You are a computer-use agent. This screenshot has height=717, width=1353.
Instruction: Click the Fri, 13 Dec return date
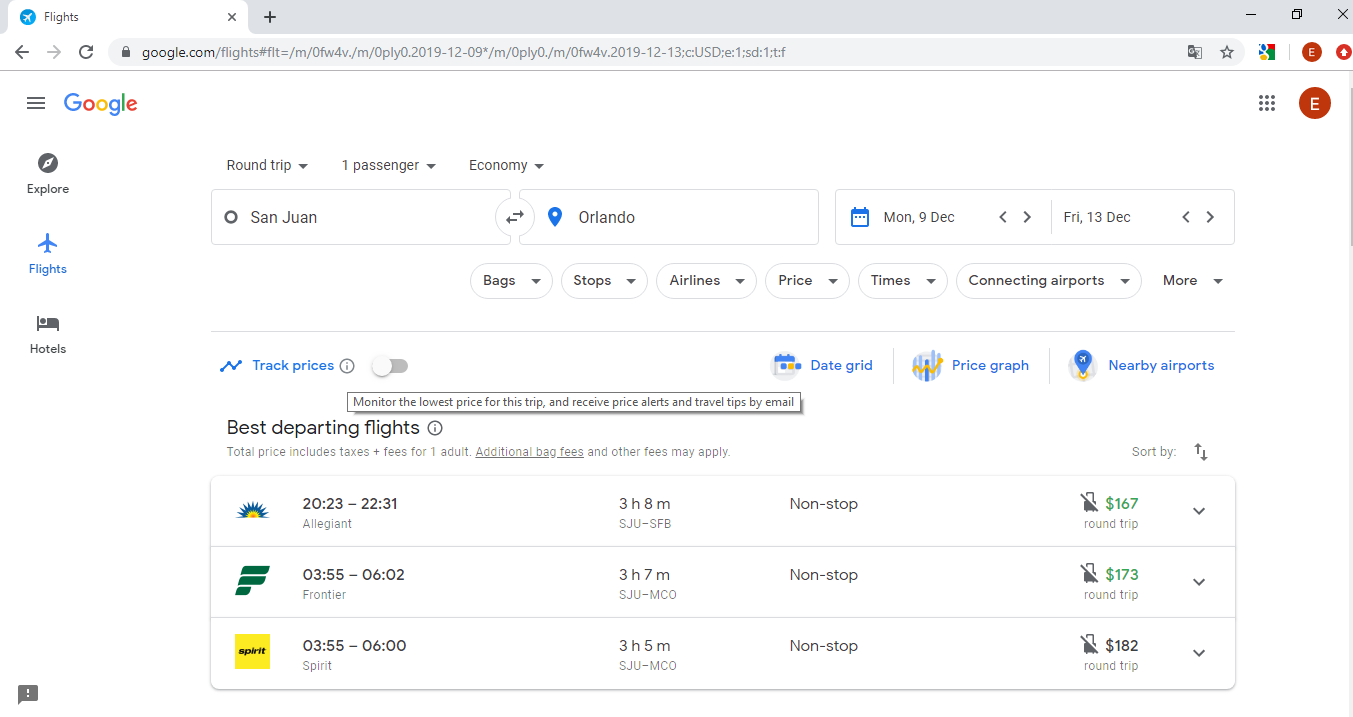point(1097,217)
